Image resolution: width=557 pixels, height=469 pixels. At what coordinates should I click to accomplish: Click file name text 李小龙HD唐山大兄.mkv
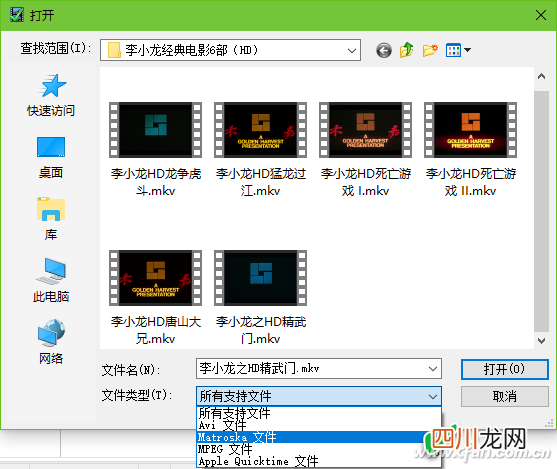(156, 330)
